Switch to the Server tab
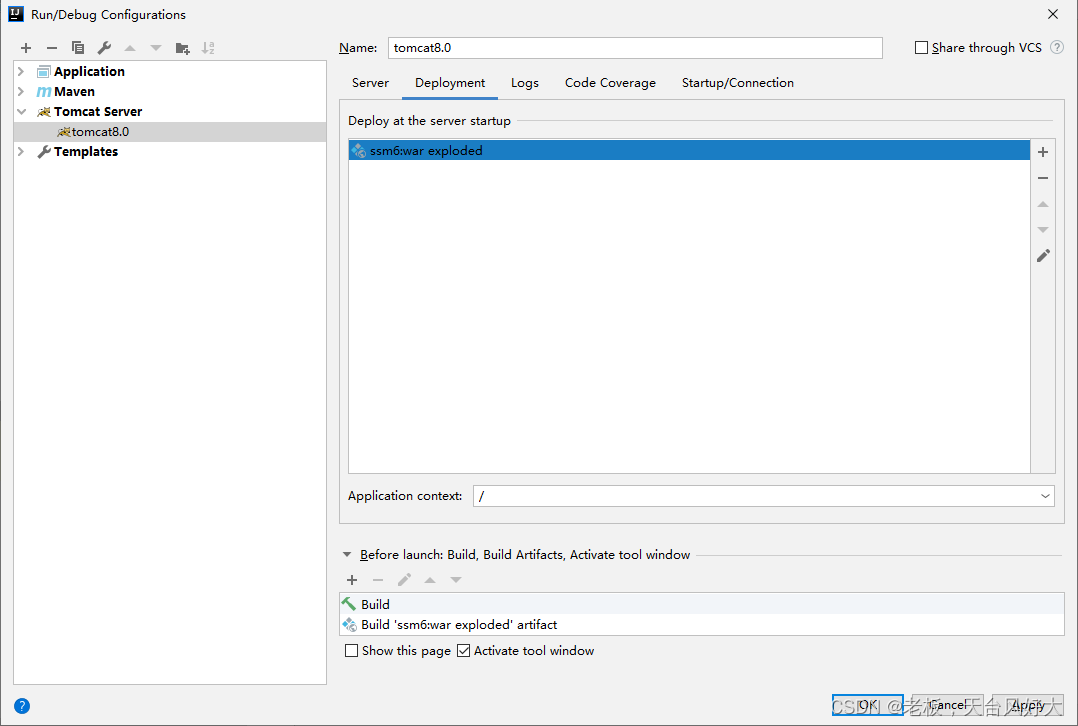This screenshot has width=1078, height=726. [371, 82]
